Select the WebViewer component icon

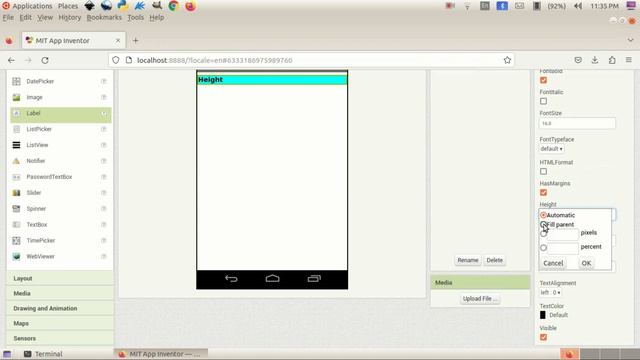coord(16,256)
